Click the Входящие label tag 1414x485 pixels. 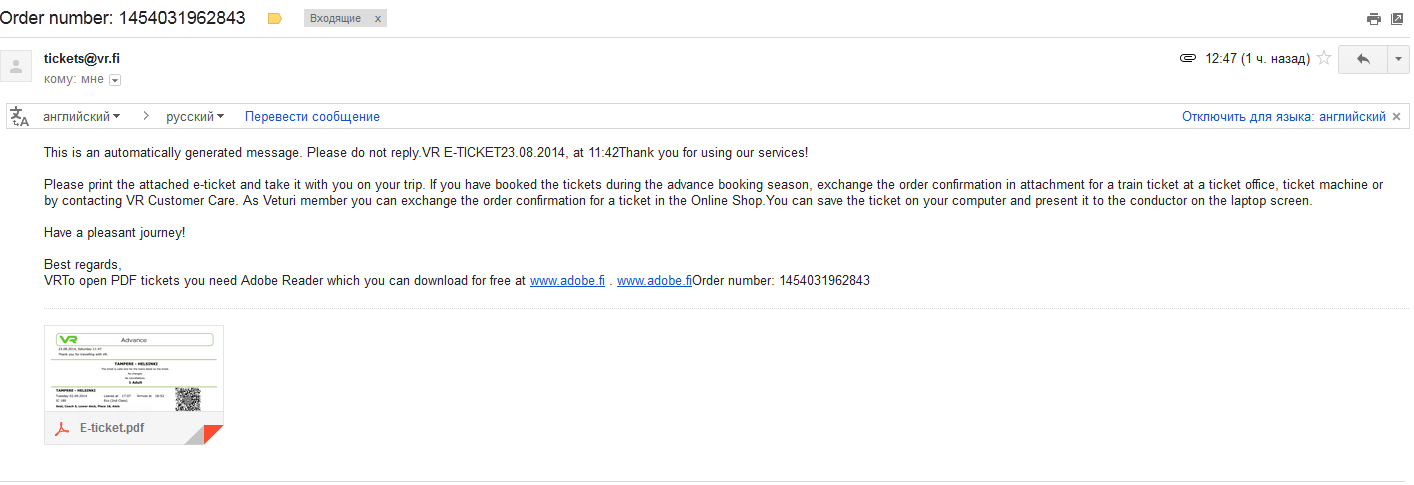(x=336, y=19)
